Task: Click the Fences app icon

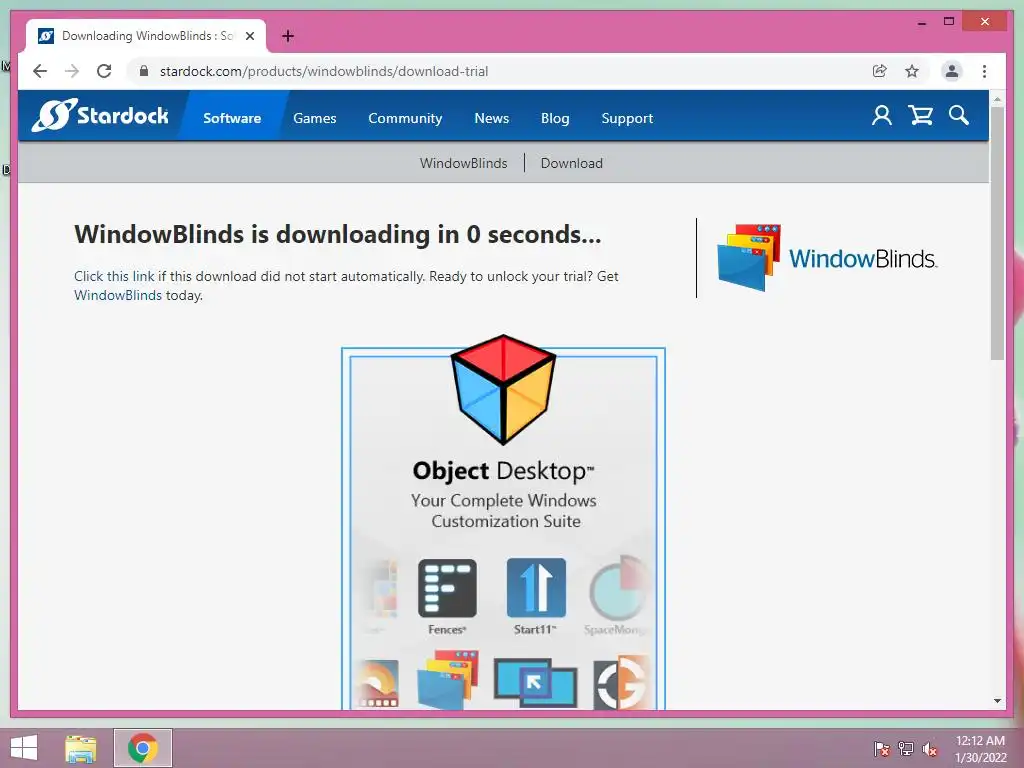Action: (x=447, y=589)
